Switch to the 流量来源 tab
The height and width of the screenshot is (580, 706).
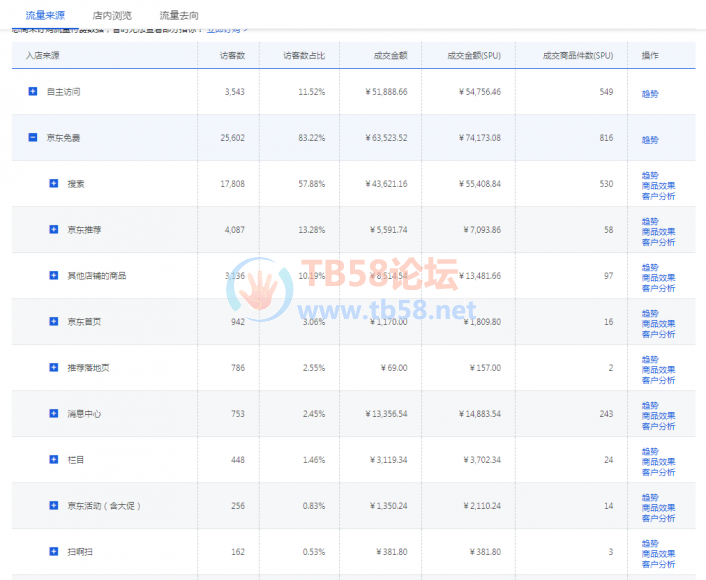(x=45, y=15)
